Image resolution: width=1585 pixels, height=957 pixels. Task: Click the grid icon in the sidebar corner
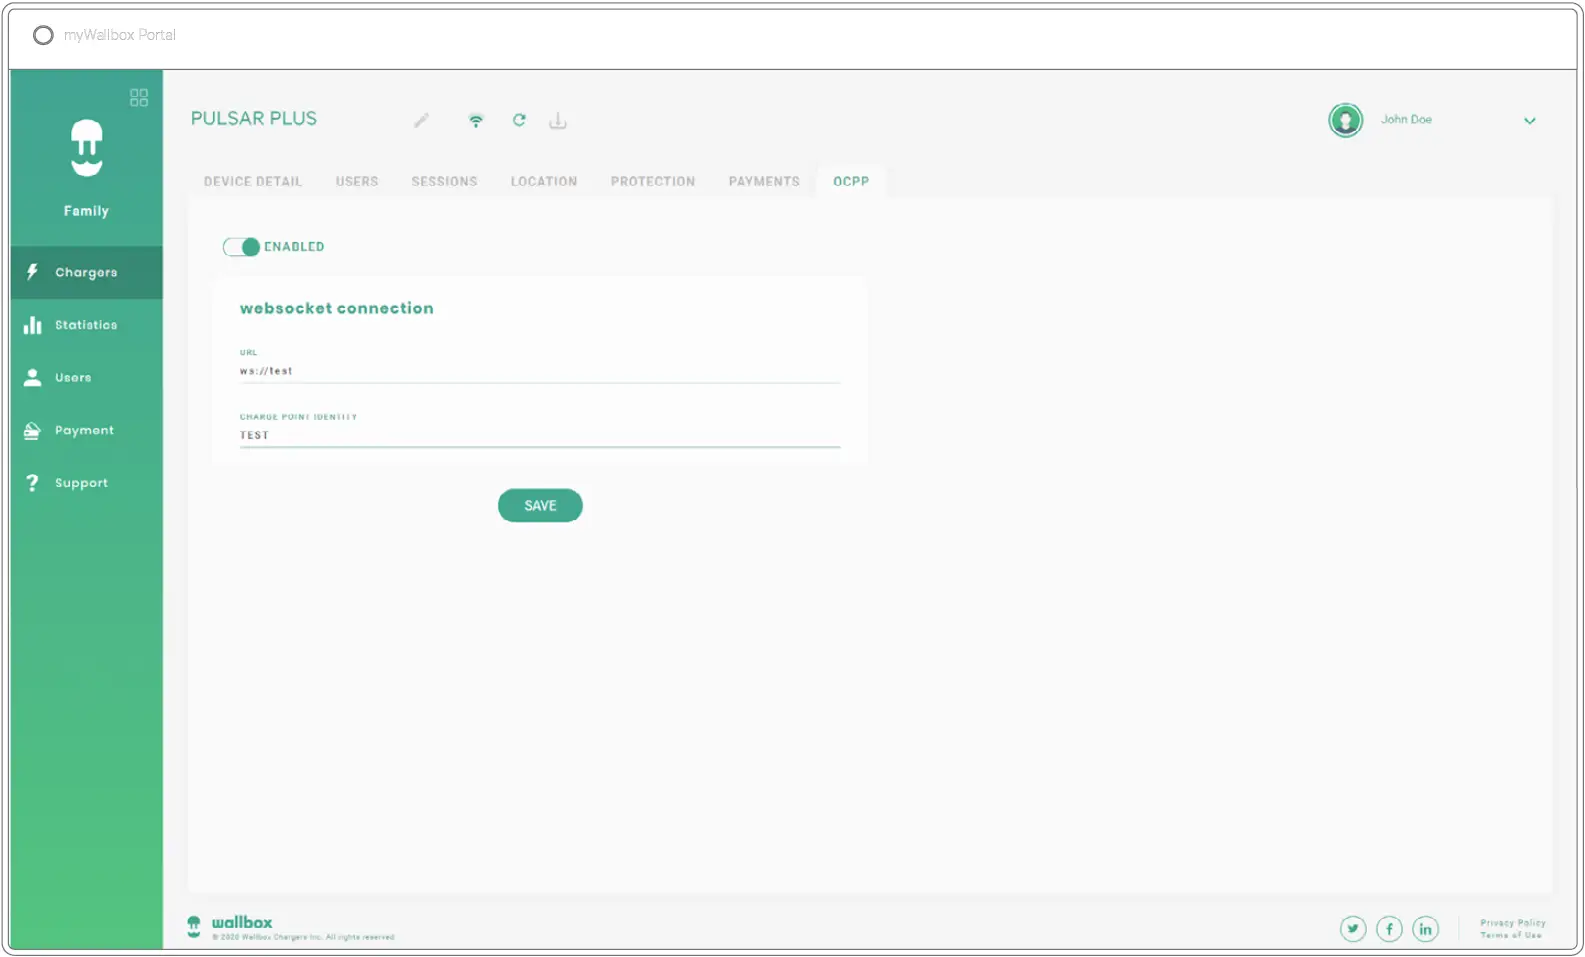coord(139,97)
